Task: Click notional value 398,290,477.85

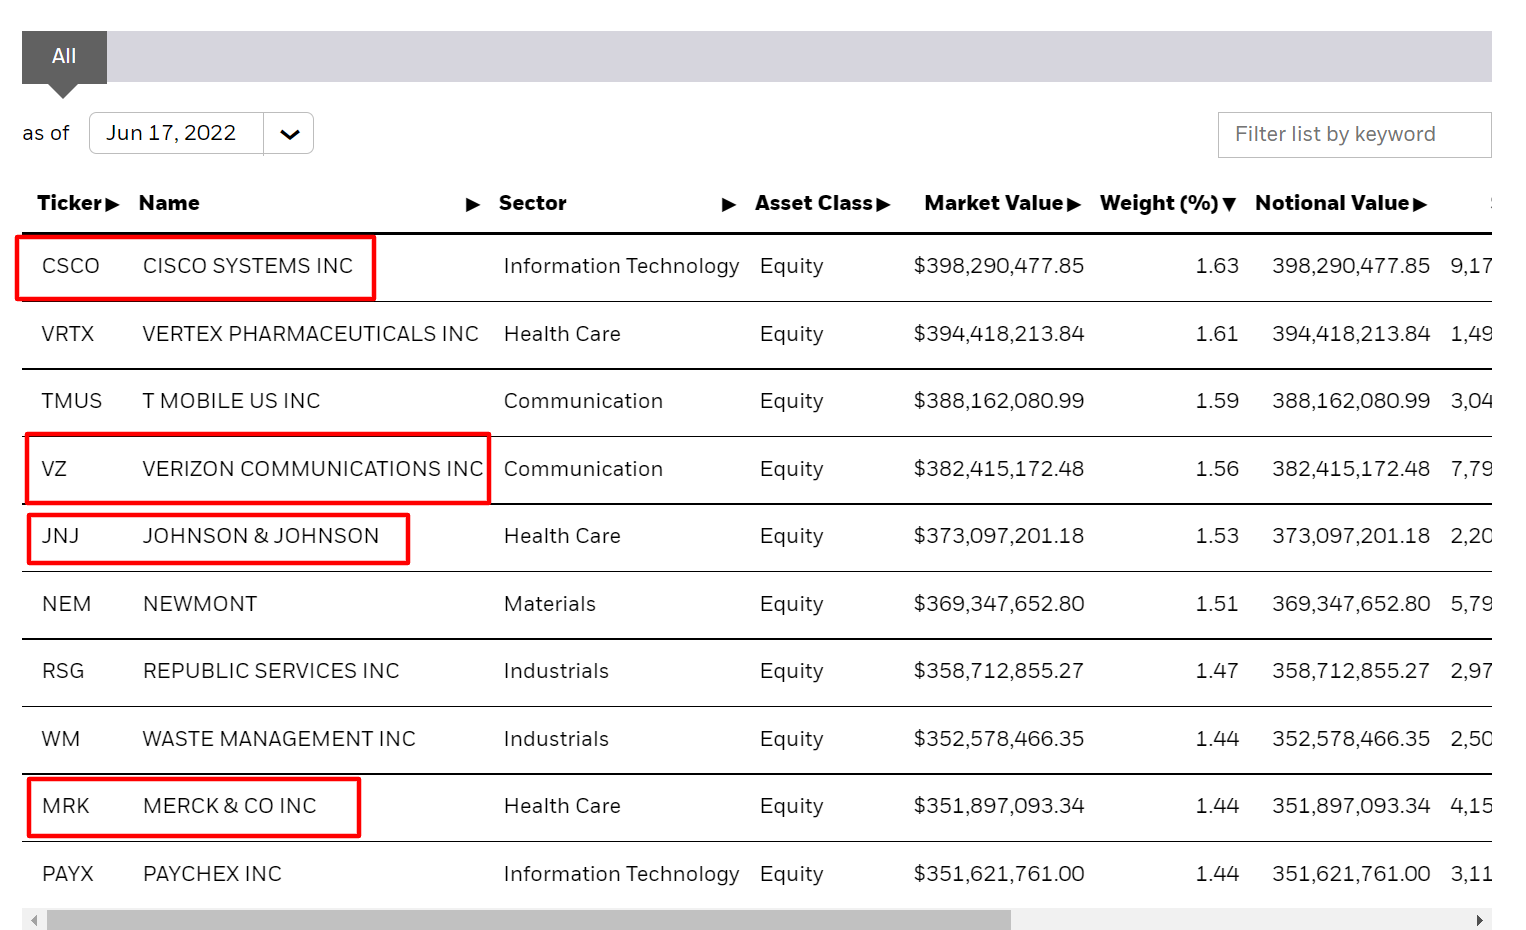Action: (1351, 266)
